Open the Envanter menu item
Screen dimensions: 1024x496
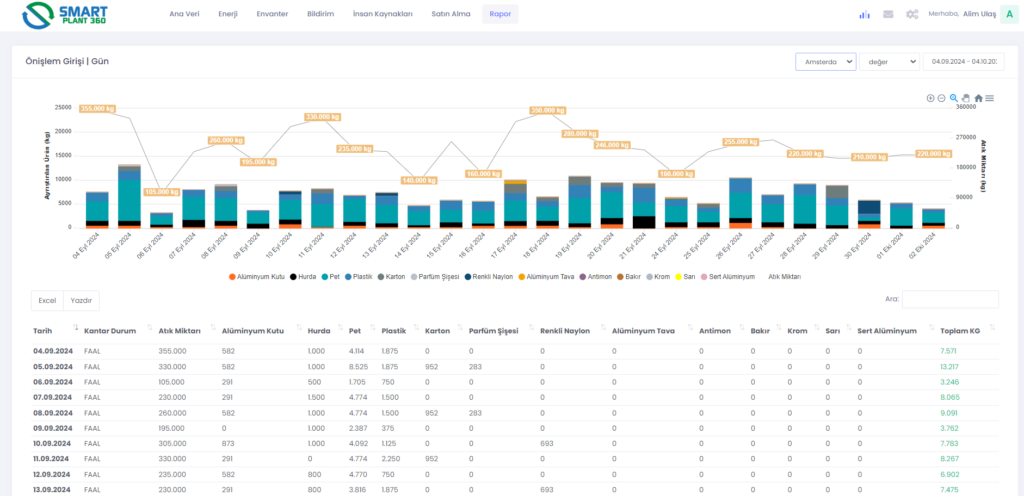point(272,14)
